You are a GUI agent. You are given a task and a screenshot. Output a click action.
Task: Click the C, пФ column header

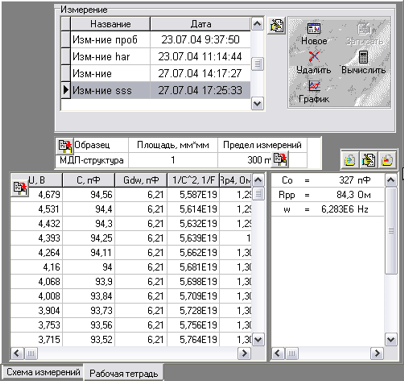pos(88,180)
